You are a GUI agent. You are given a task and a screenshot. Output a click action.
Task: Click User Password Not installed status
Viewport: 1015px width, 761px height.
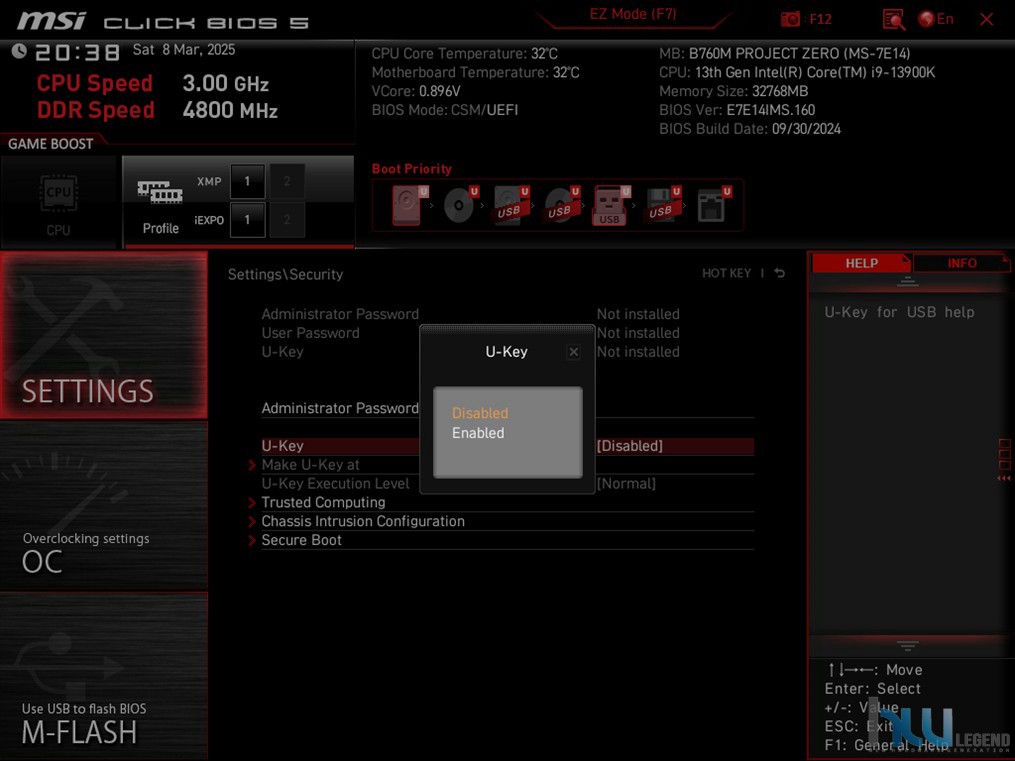pyautogui.click(x=638, y=333)
